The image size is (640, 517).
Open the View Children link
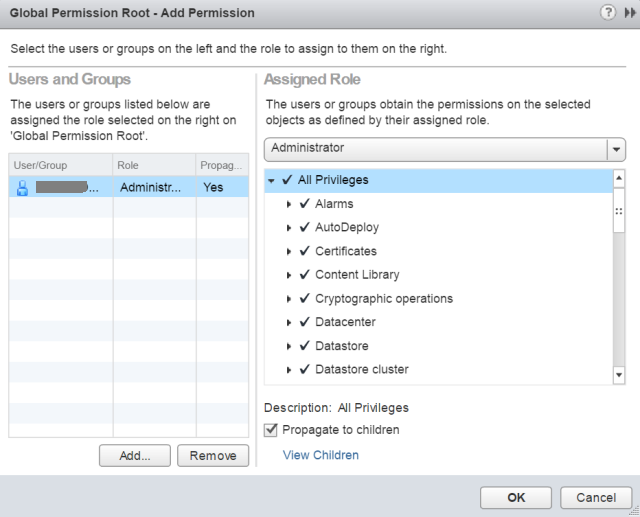(x=320, y=455)
